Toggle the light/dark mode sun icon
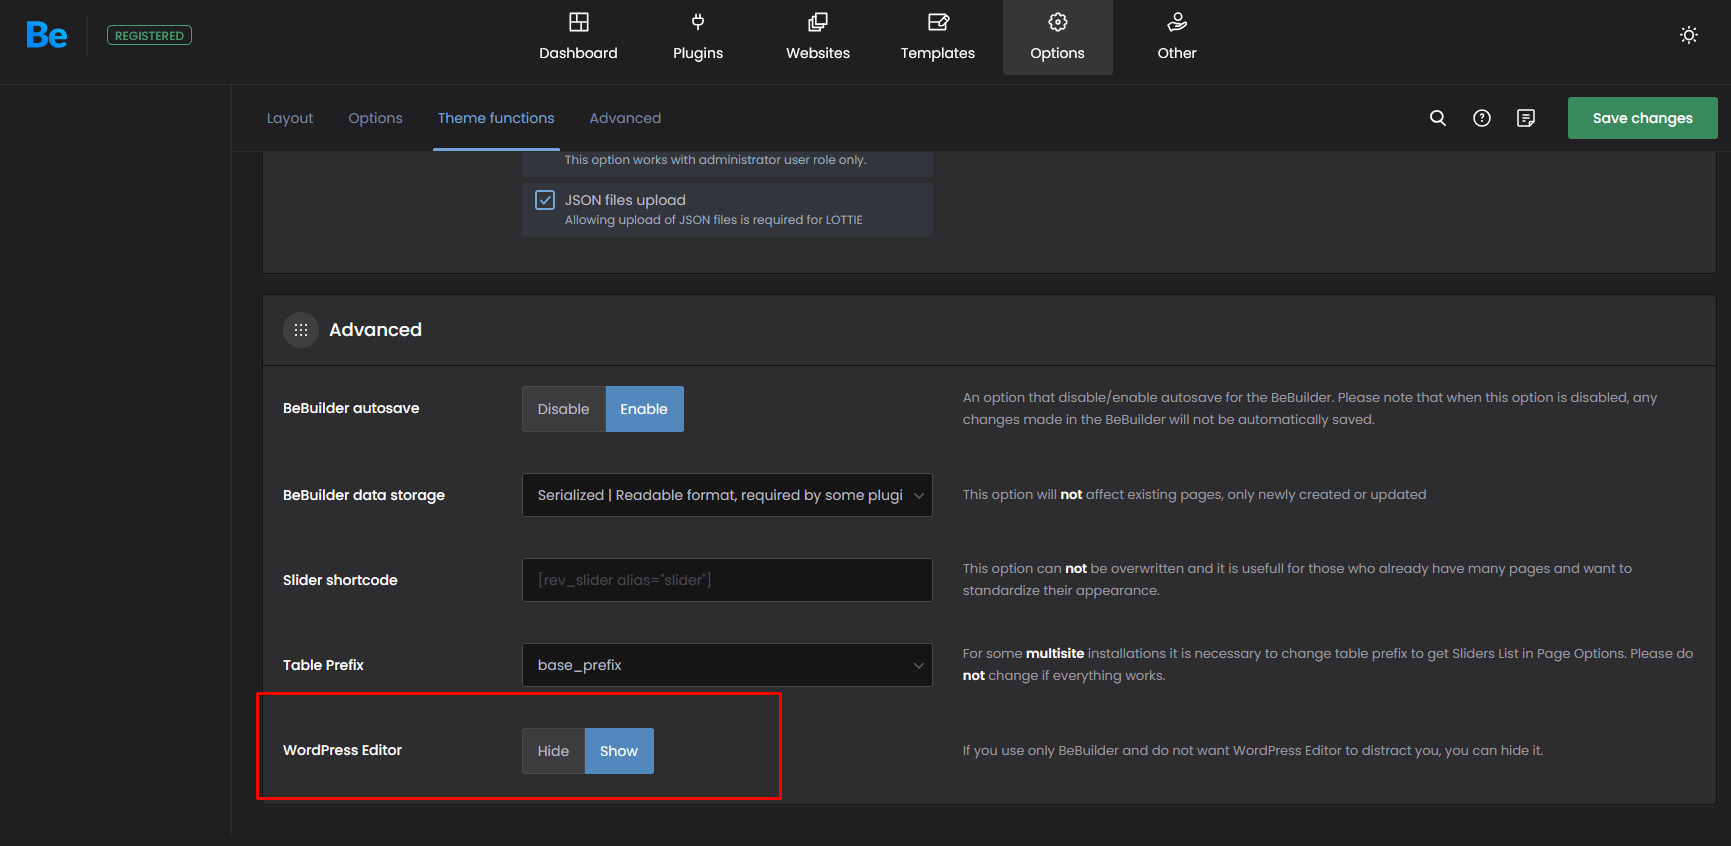The image size is (1731, 846). [x=1688, y=36]
